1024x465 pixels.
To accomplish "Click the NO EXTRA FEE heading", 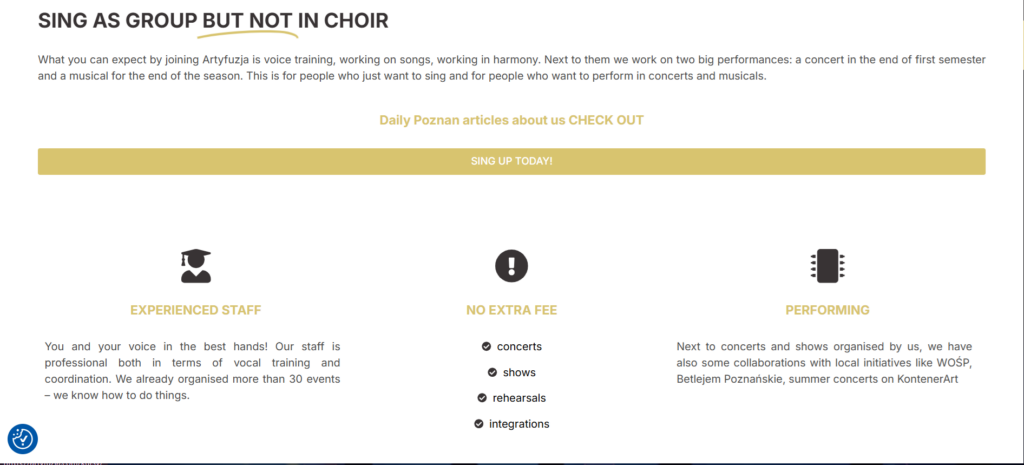I will pos(511,310).
